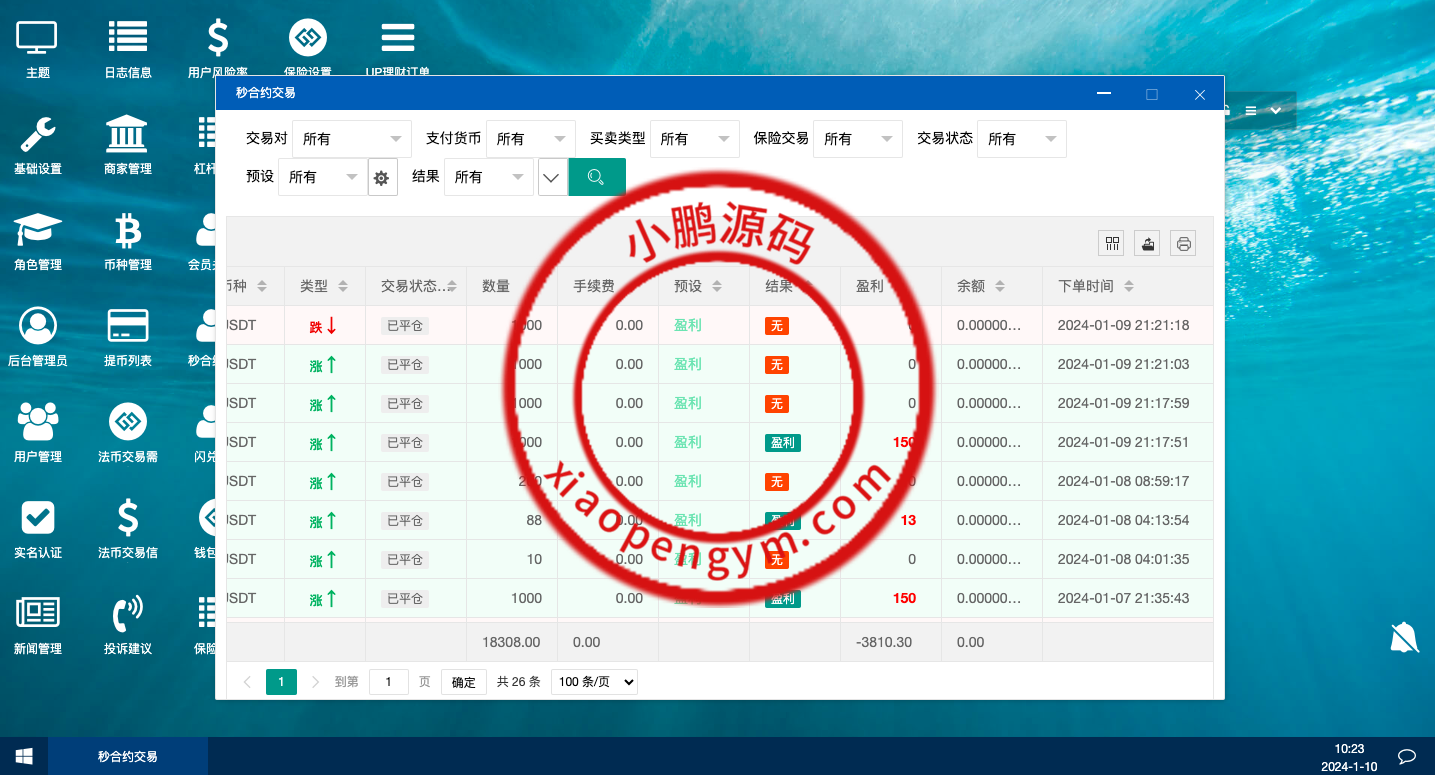Open the 主题 theme desktop icon

coord(37,48)
